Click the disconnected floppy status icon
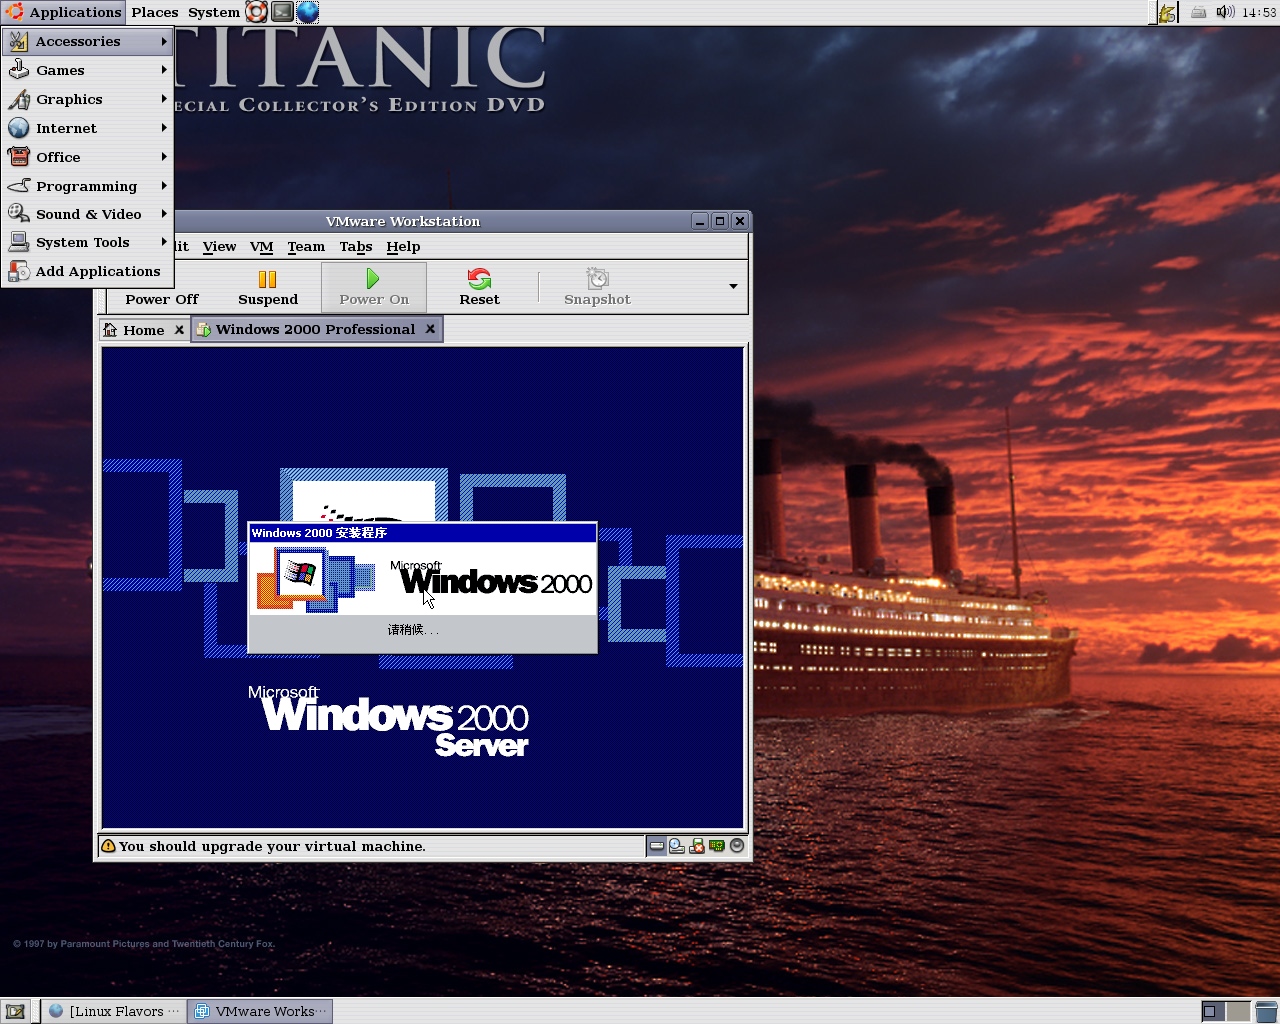Image resolution: width=1280 pixels, height=1024 pixels. click(697, 846)
